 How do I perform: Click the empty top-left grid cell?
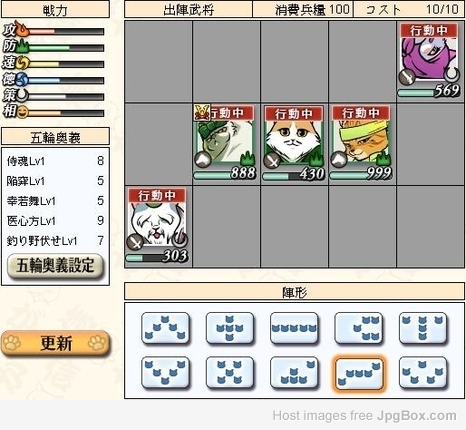(158, 61)
